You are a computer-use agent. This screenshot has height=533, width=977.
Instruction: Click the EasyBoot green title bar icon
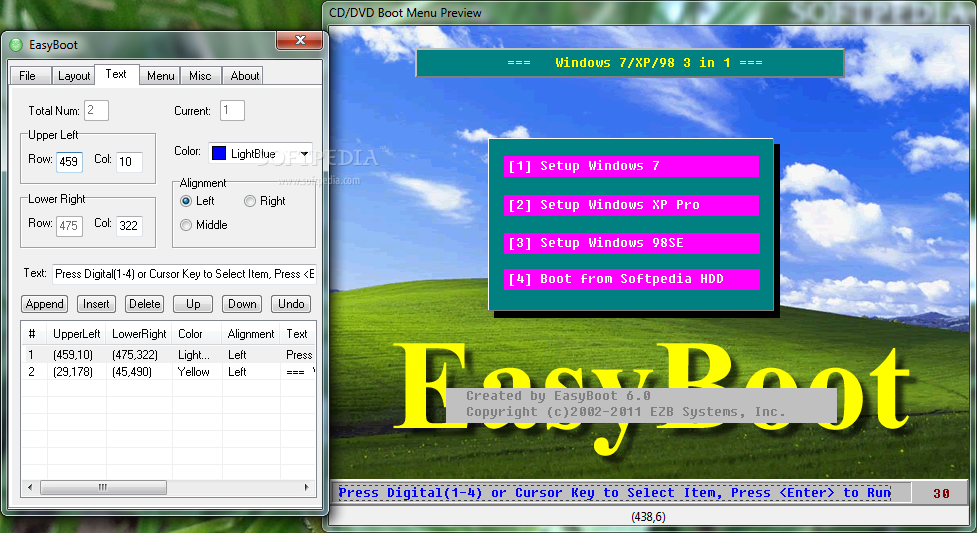[16, 45]
